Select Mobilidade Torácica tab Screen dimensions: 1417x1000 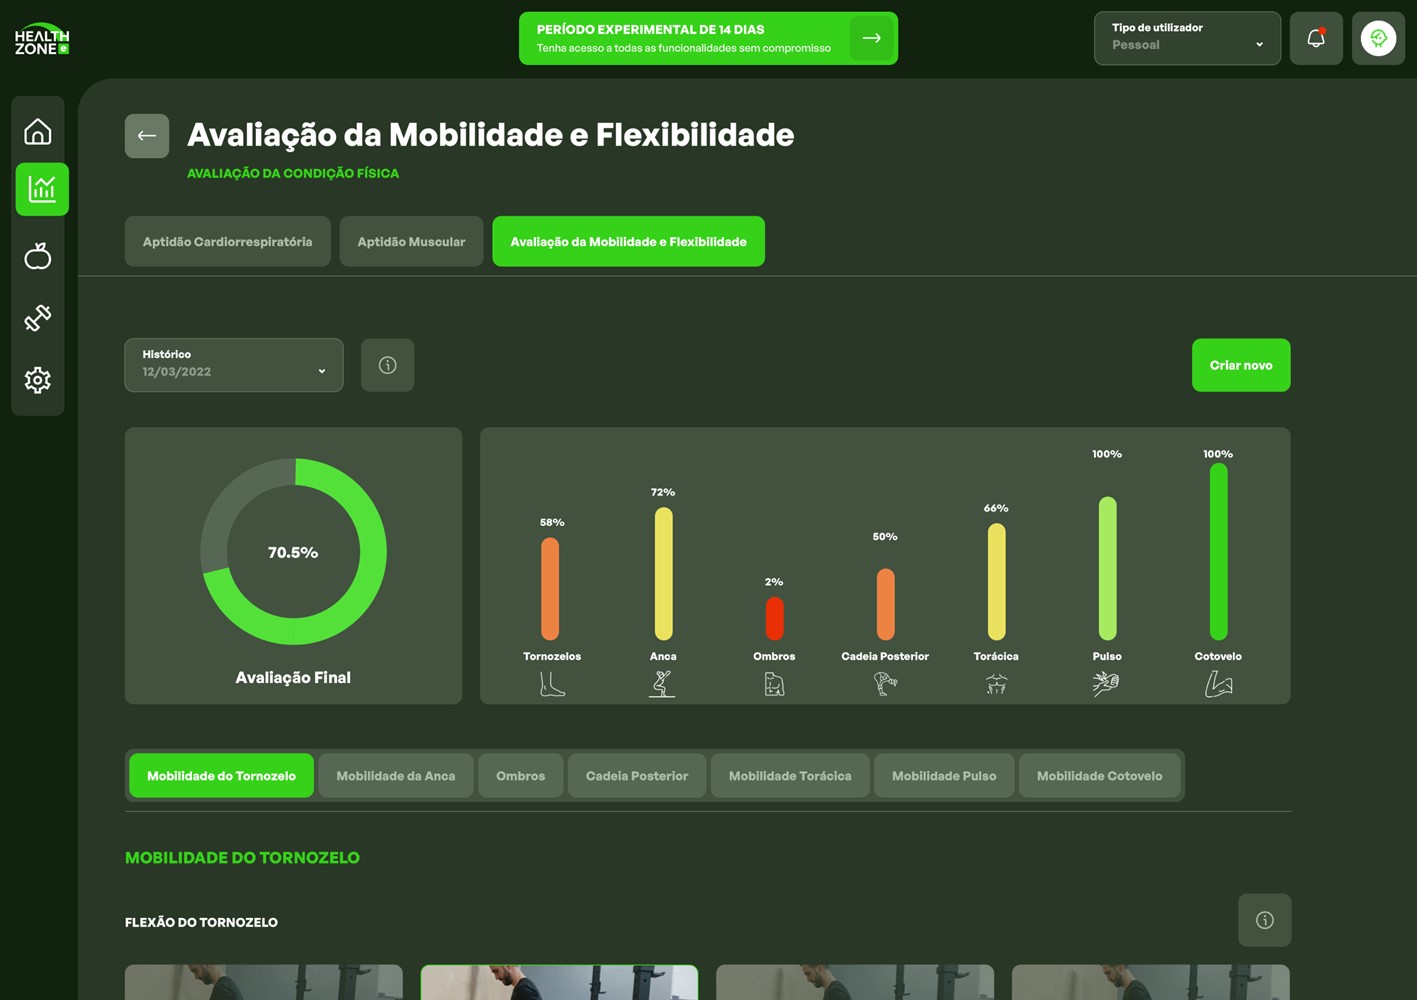(x=790, y=776)
